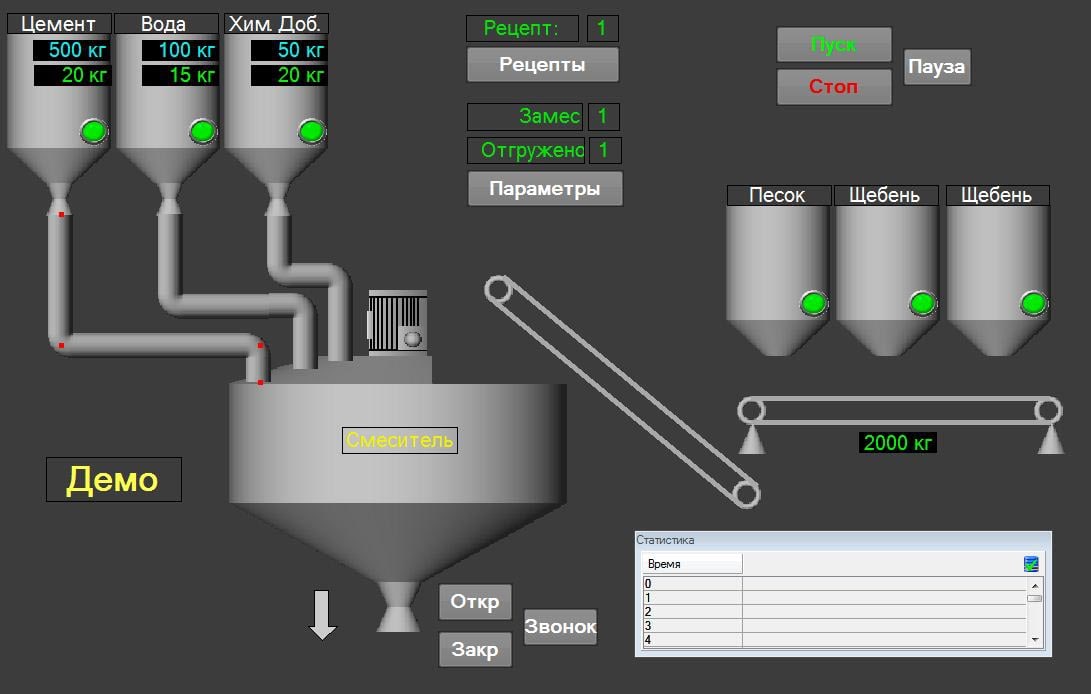The image size is (1091, 694).
Task: Toggle the Хим. Доб. tank green indicator
Action: coord(312,131)
